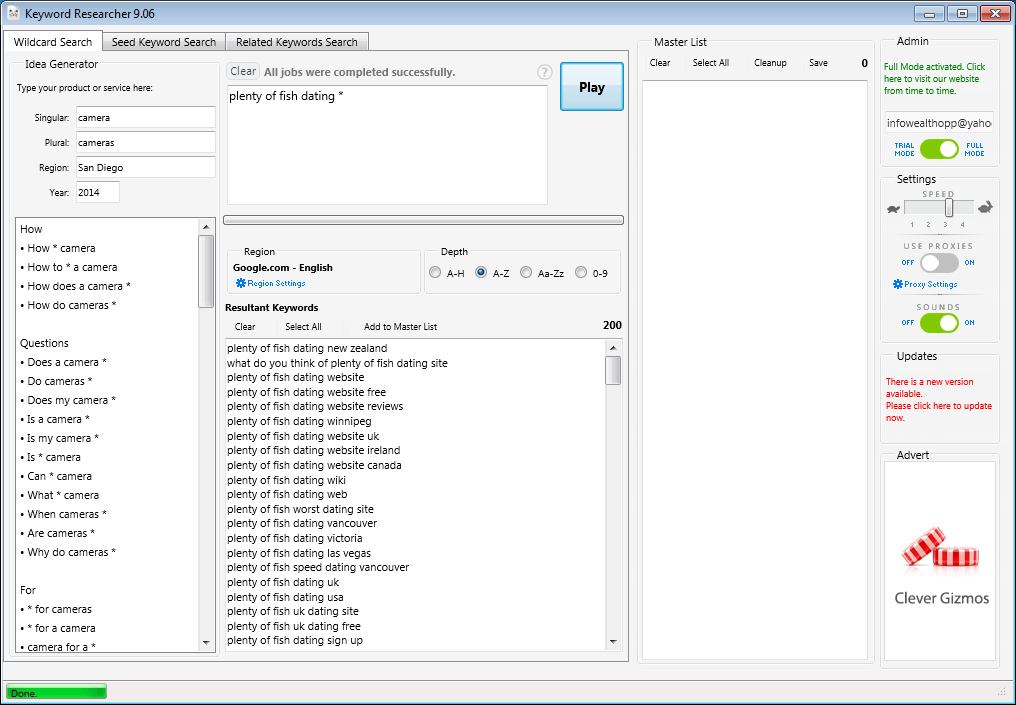Click into the Region text field
Viewport: 1016px width, 705px height.
coord(145,167)
